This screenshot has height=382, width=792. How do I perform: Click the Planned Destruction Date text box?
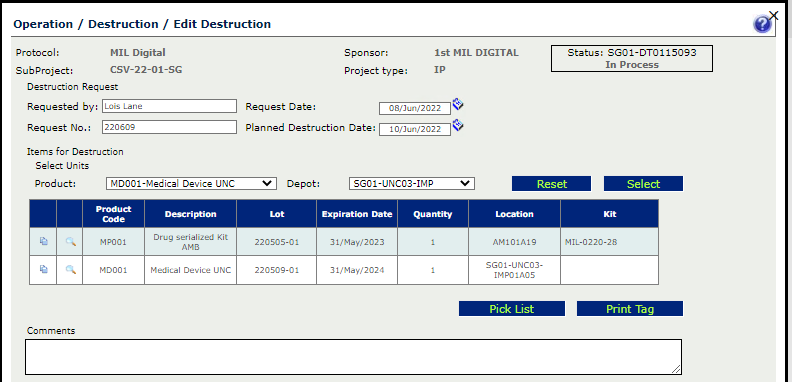[415, 129]
